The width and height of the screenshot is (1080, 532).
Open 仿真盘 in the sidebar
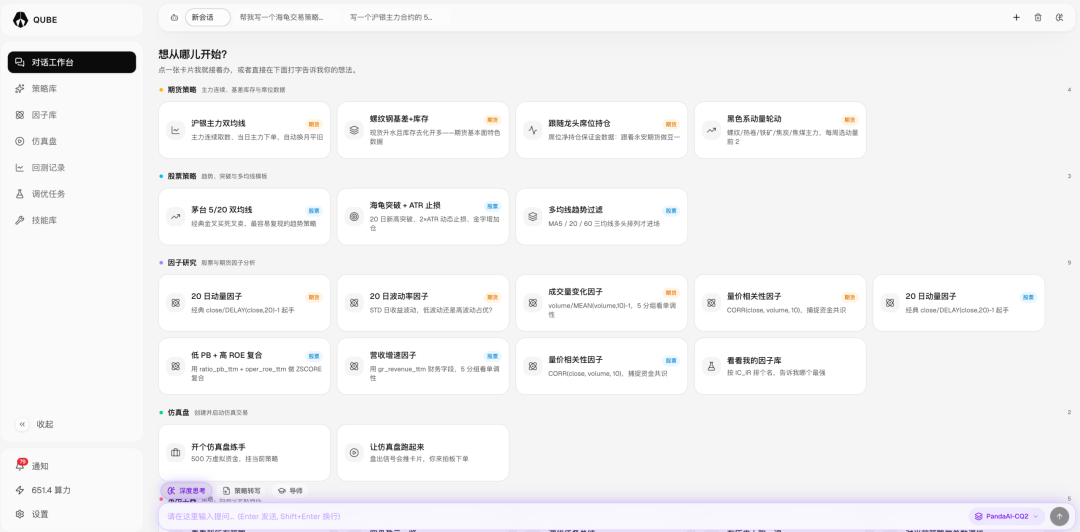(72, 141)
